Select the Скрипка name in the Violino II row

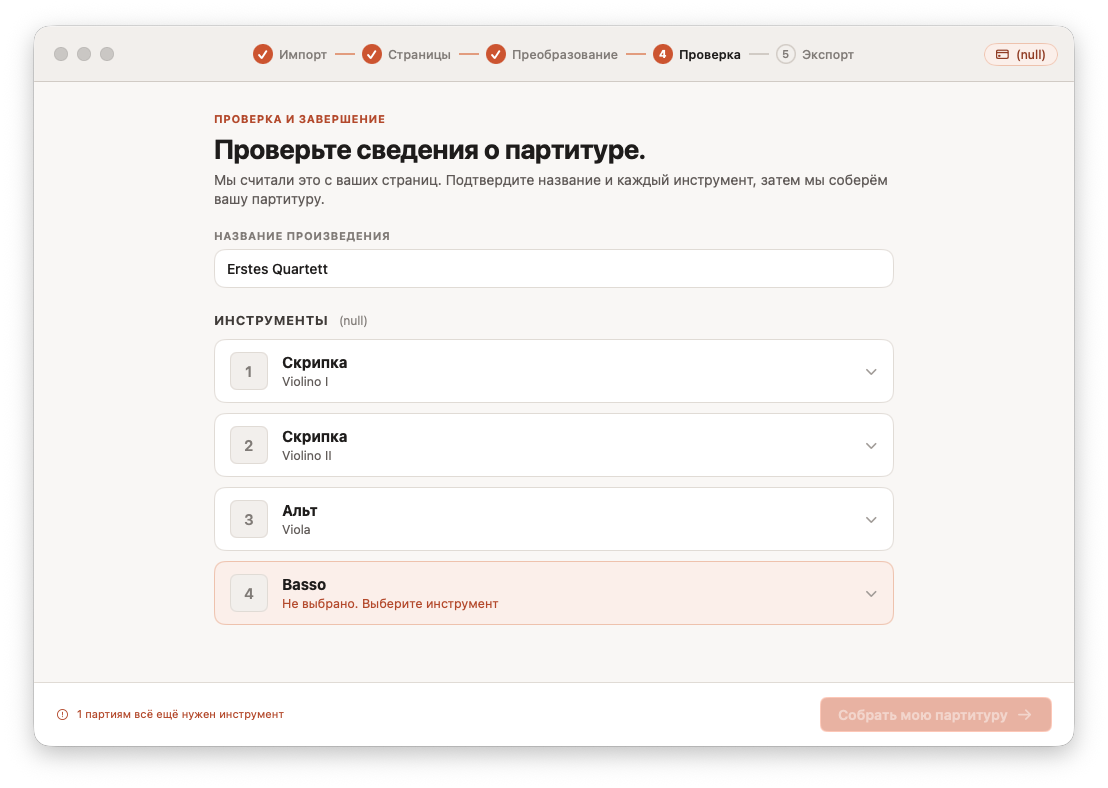[314, 437]
